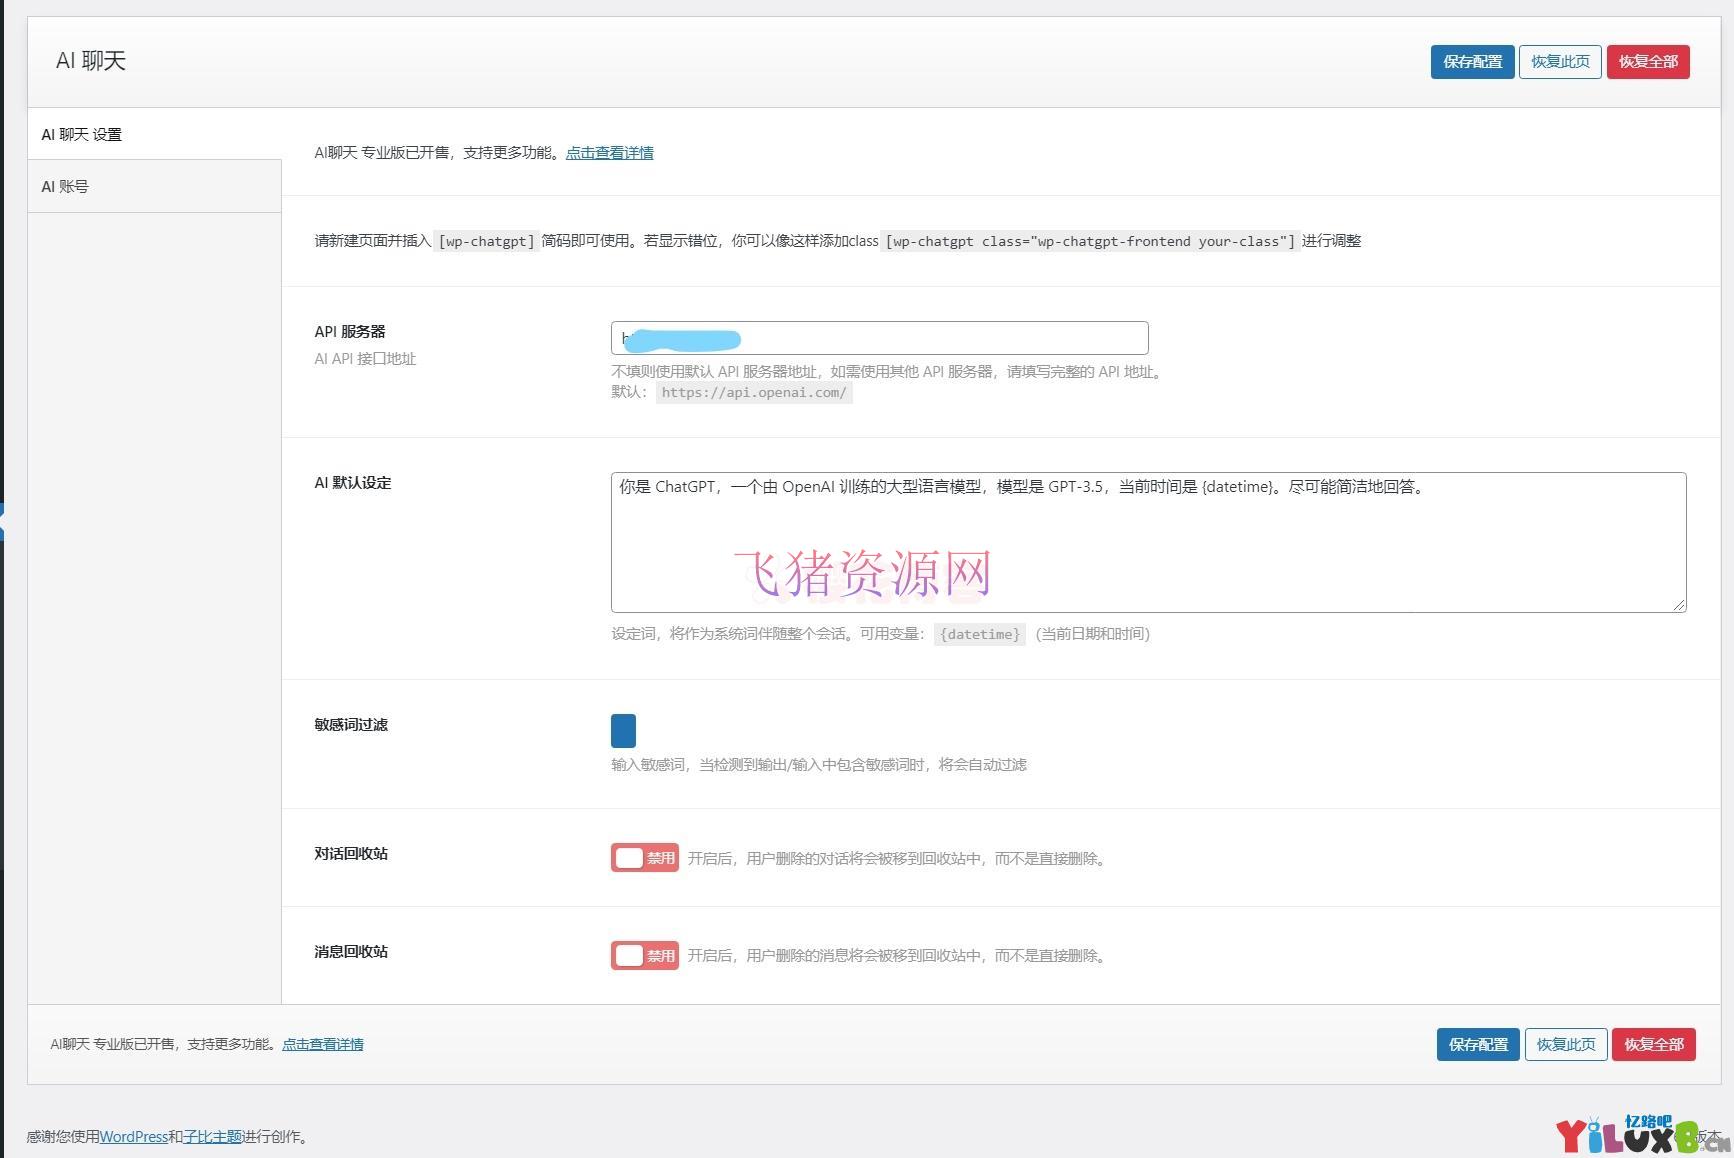
Task: Click the top 保存配置 button
Action: tap(1471, 61)
